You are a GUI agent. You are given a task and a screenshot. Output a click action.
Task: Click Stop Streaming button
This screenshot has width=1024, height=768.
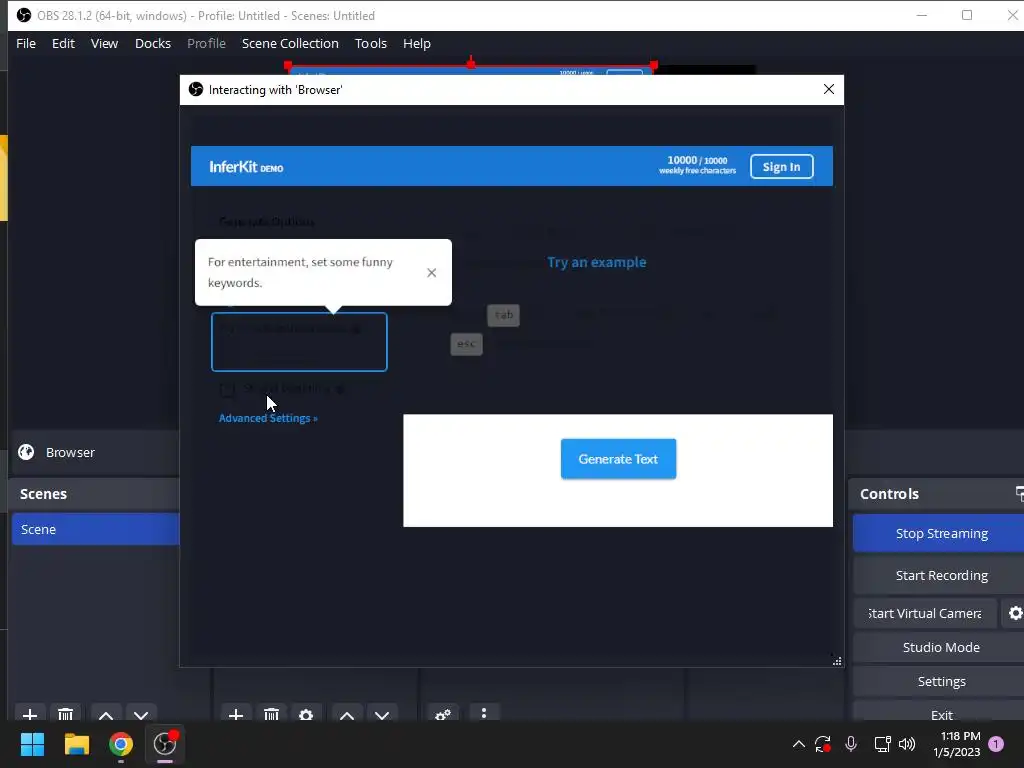pos(941,533)
